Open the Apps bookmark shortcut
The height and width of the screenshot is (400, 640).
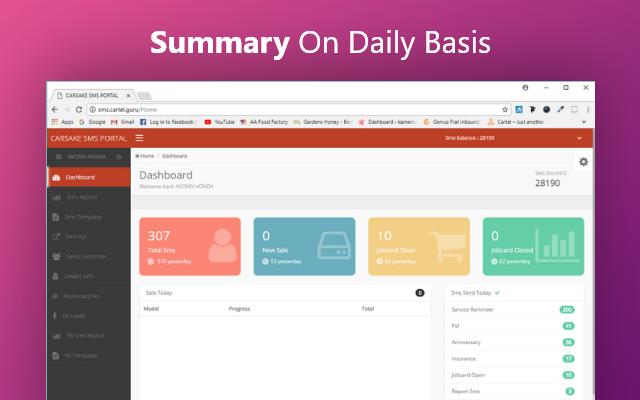click(62, 122)
